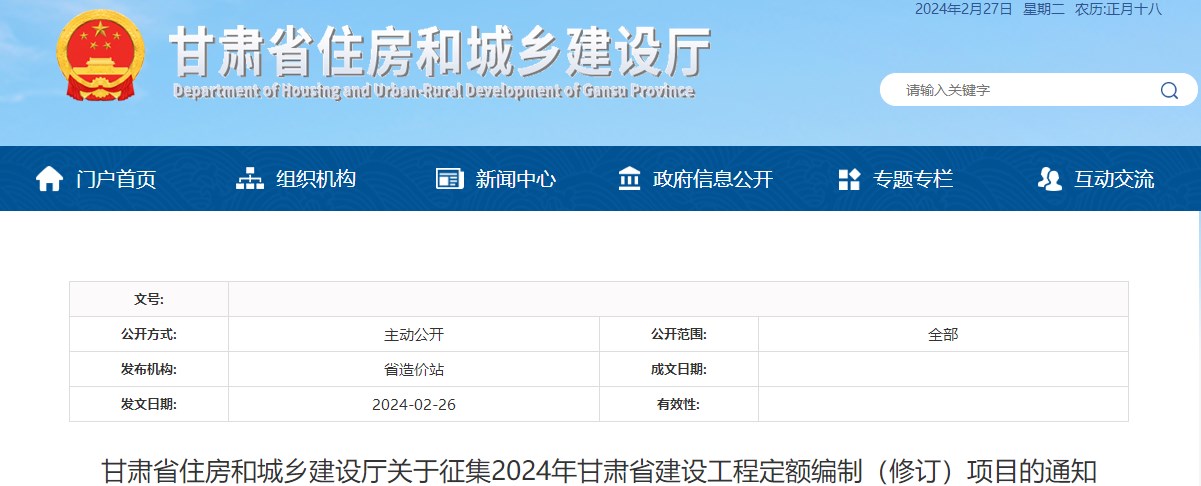Focus the 请输入关键字 search field
Screen dimensions: 1201x486
(x=1020, y=90)
